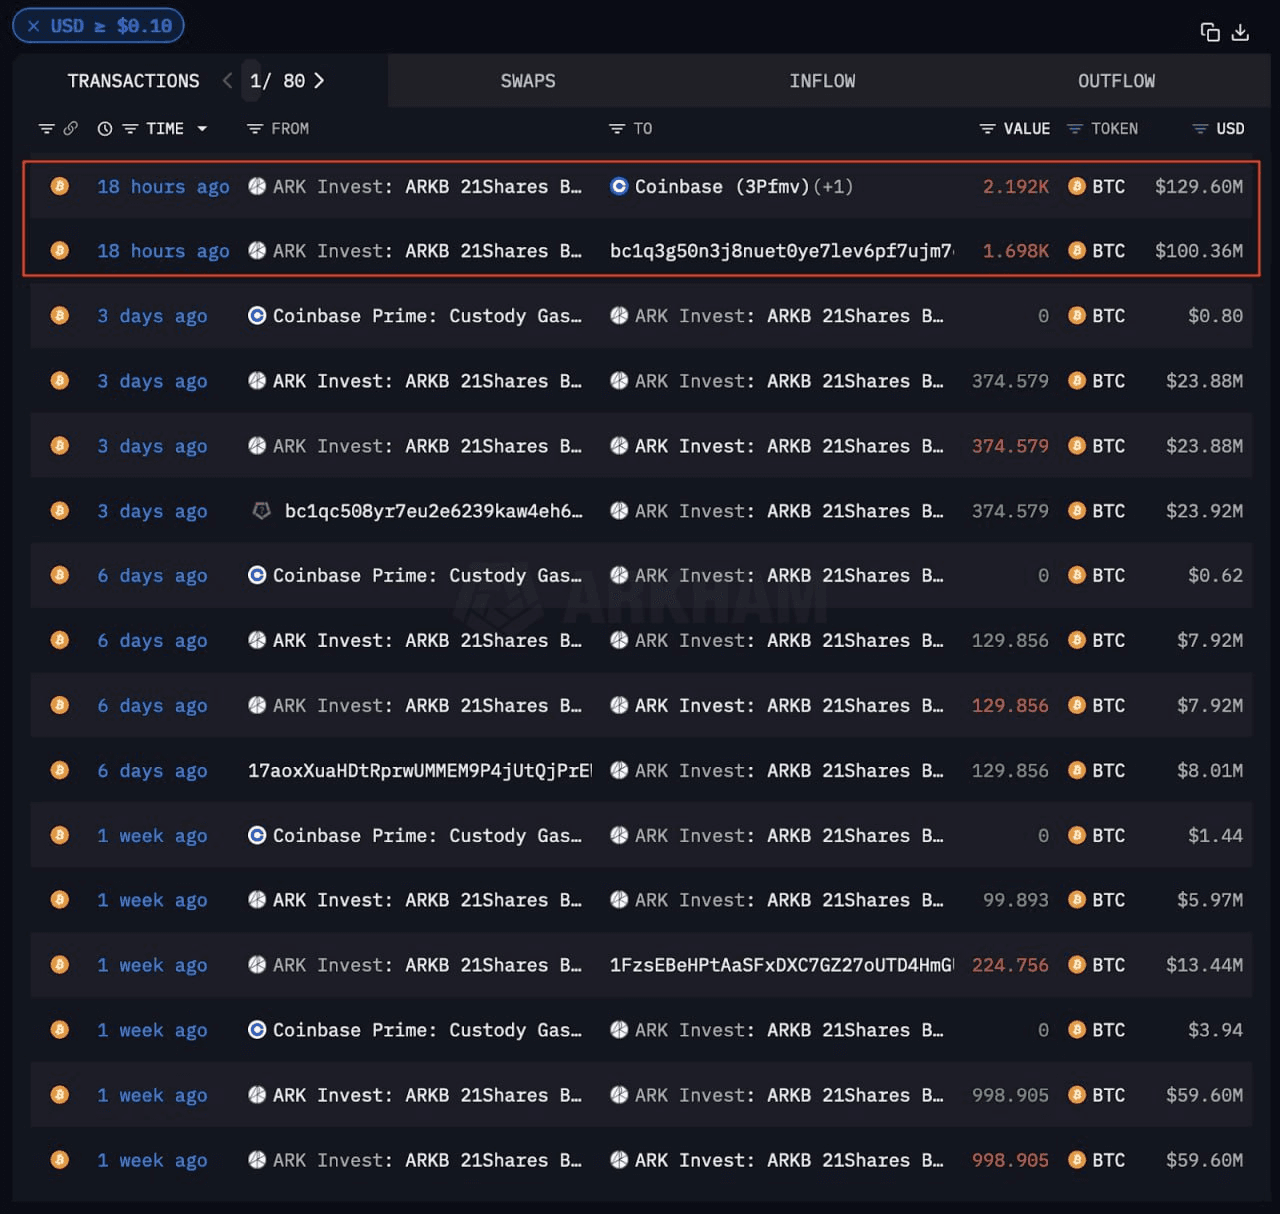Click the chain link icon in header

tap(70, 128)
